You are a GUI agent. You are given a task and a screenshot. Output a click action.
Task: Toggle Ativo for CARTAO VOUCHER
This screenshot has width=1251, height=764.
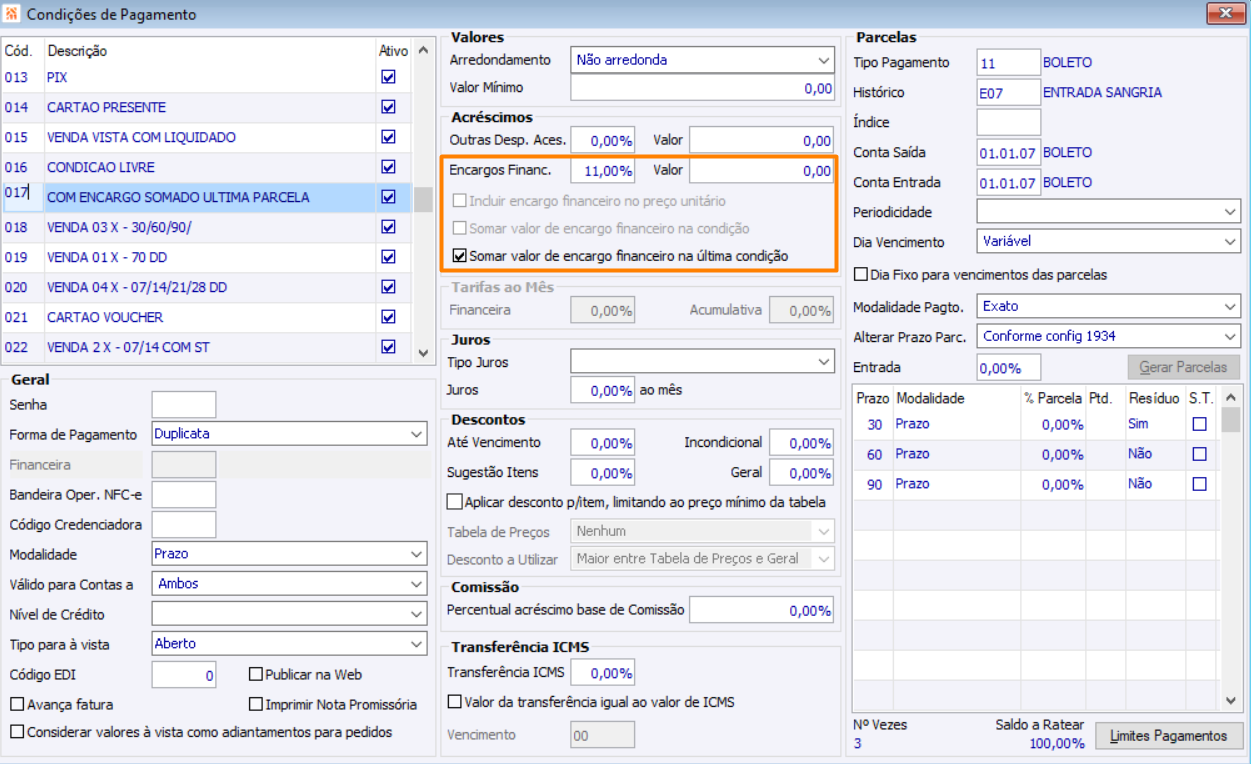coord(388,317)
